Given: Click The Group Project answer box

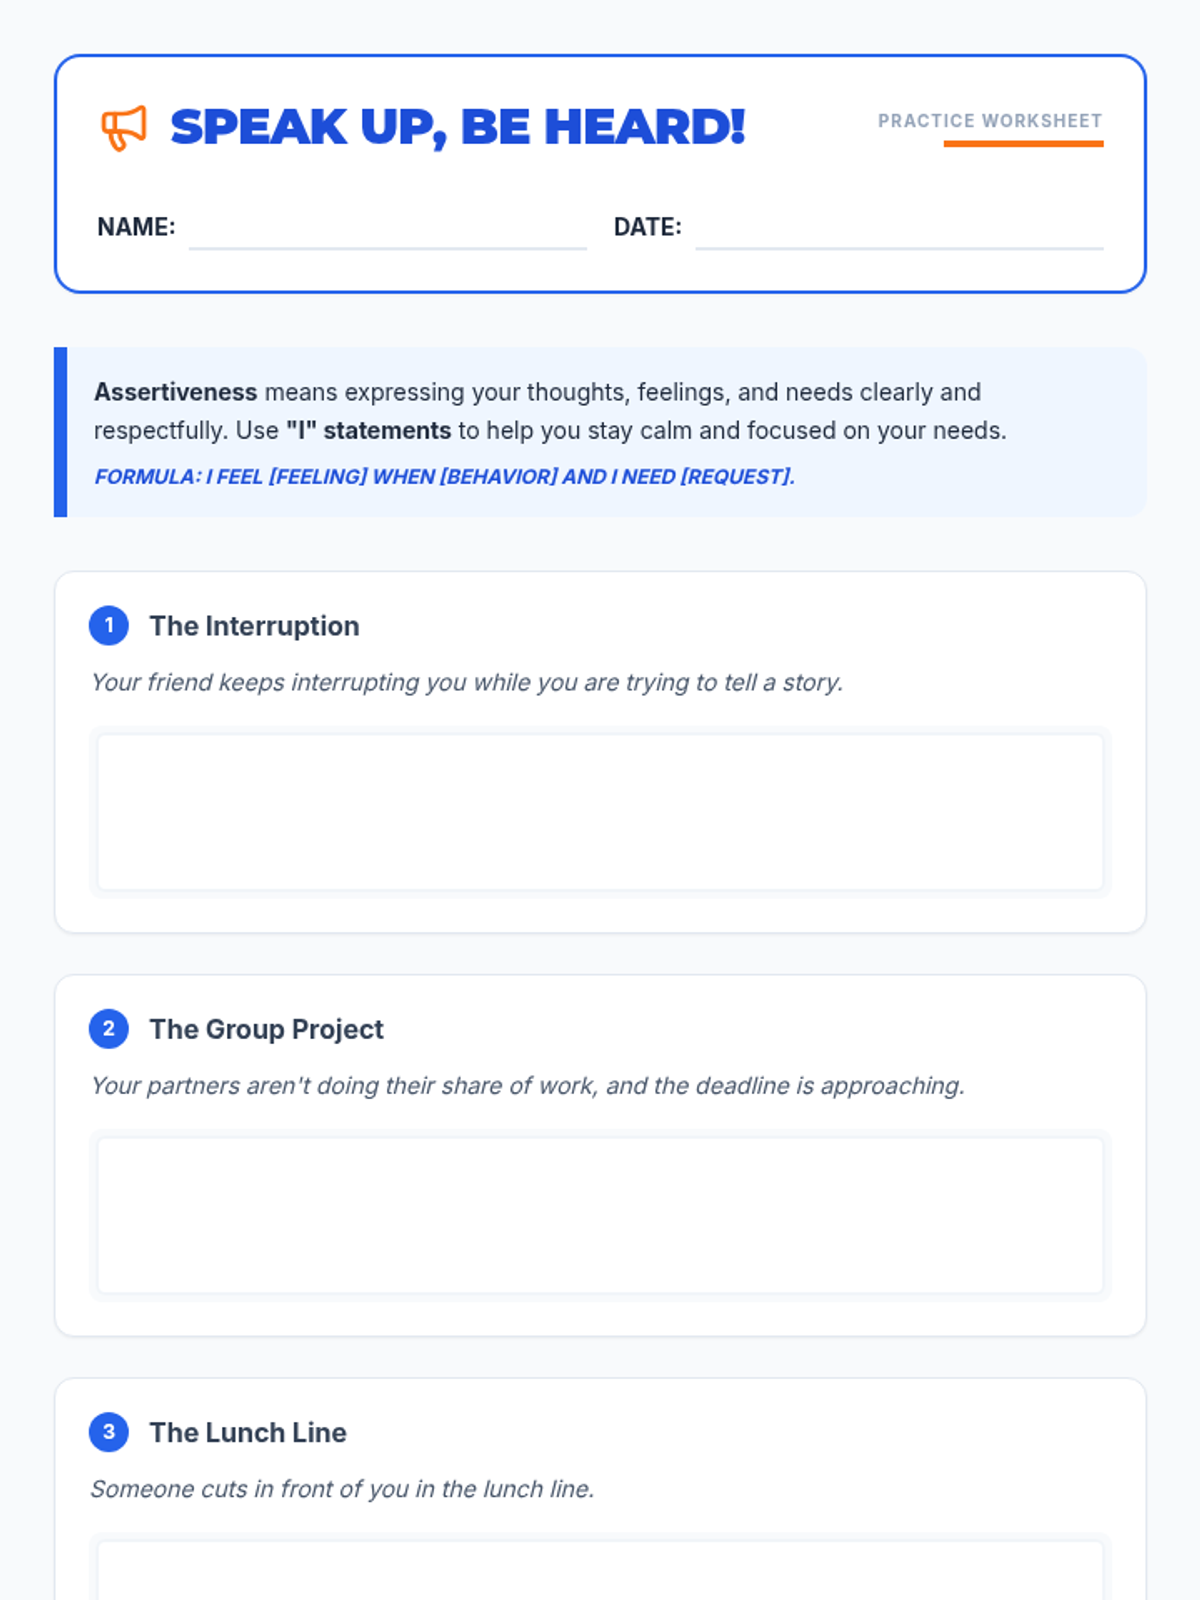Looking at the screenshot, I should click(600, 1215).
